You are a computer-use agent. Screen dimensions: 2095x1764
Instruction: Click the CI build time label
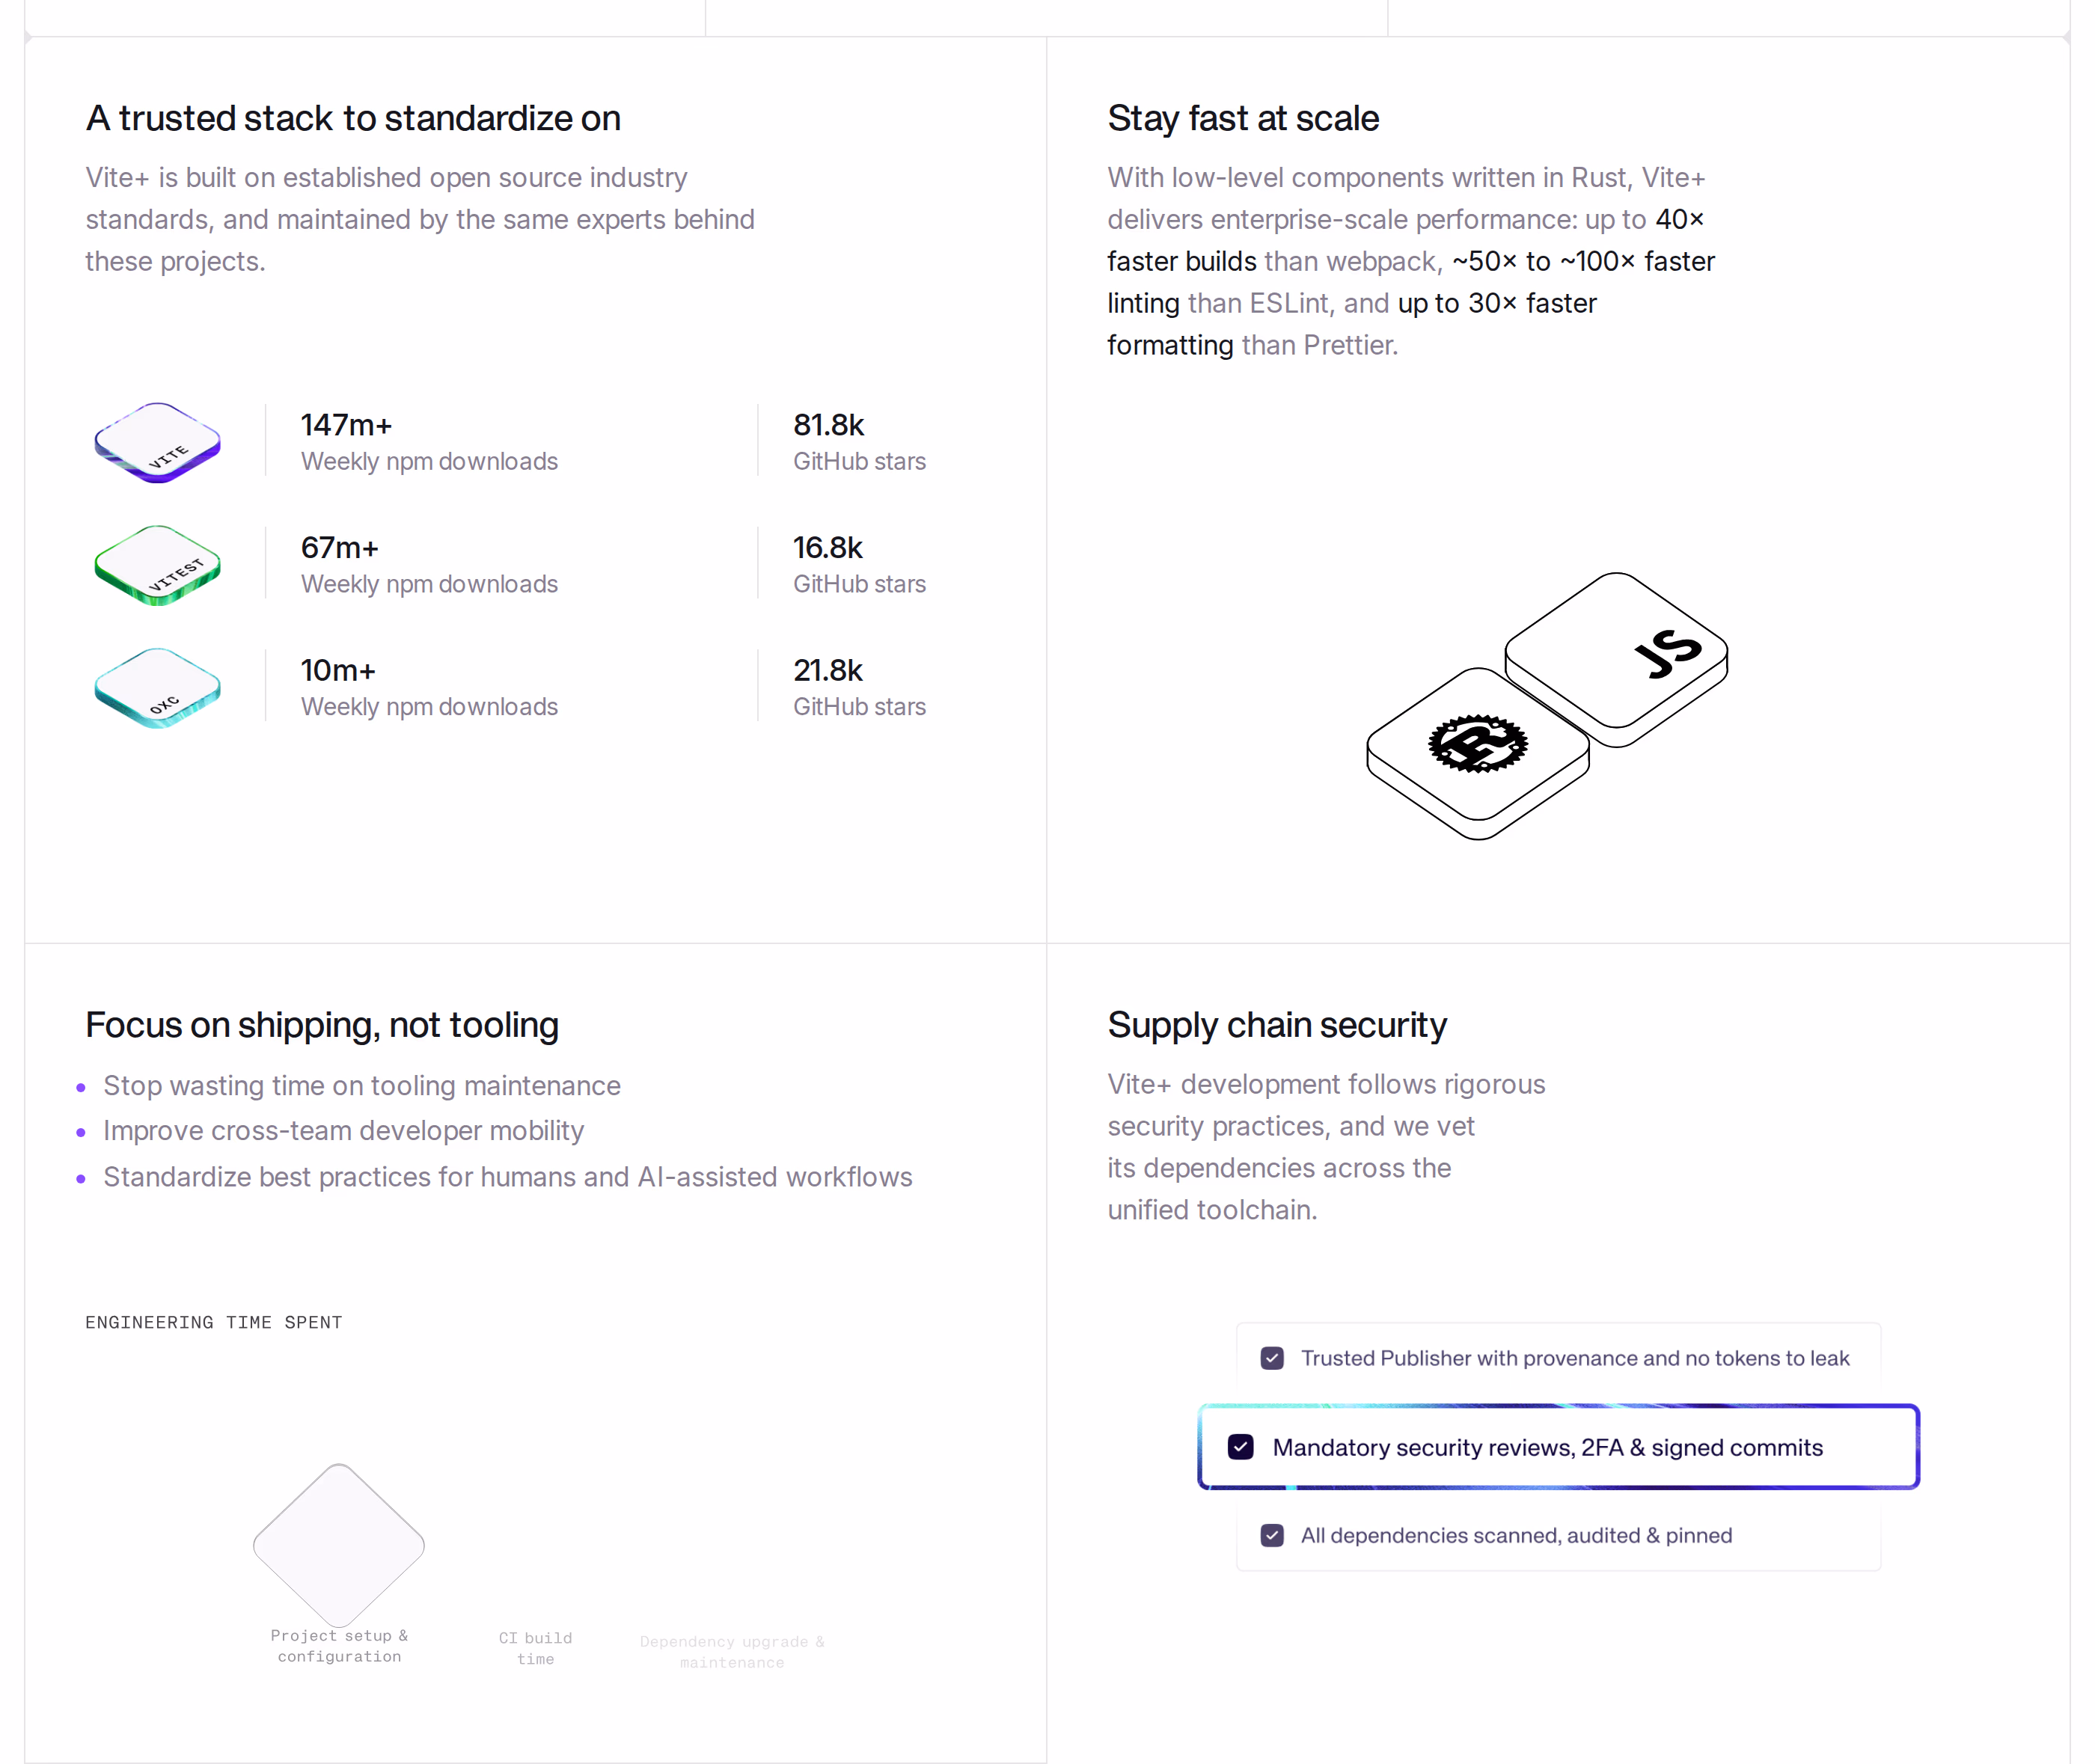pyautogui.click(x=536, y=1648)
